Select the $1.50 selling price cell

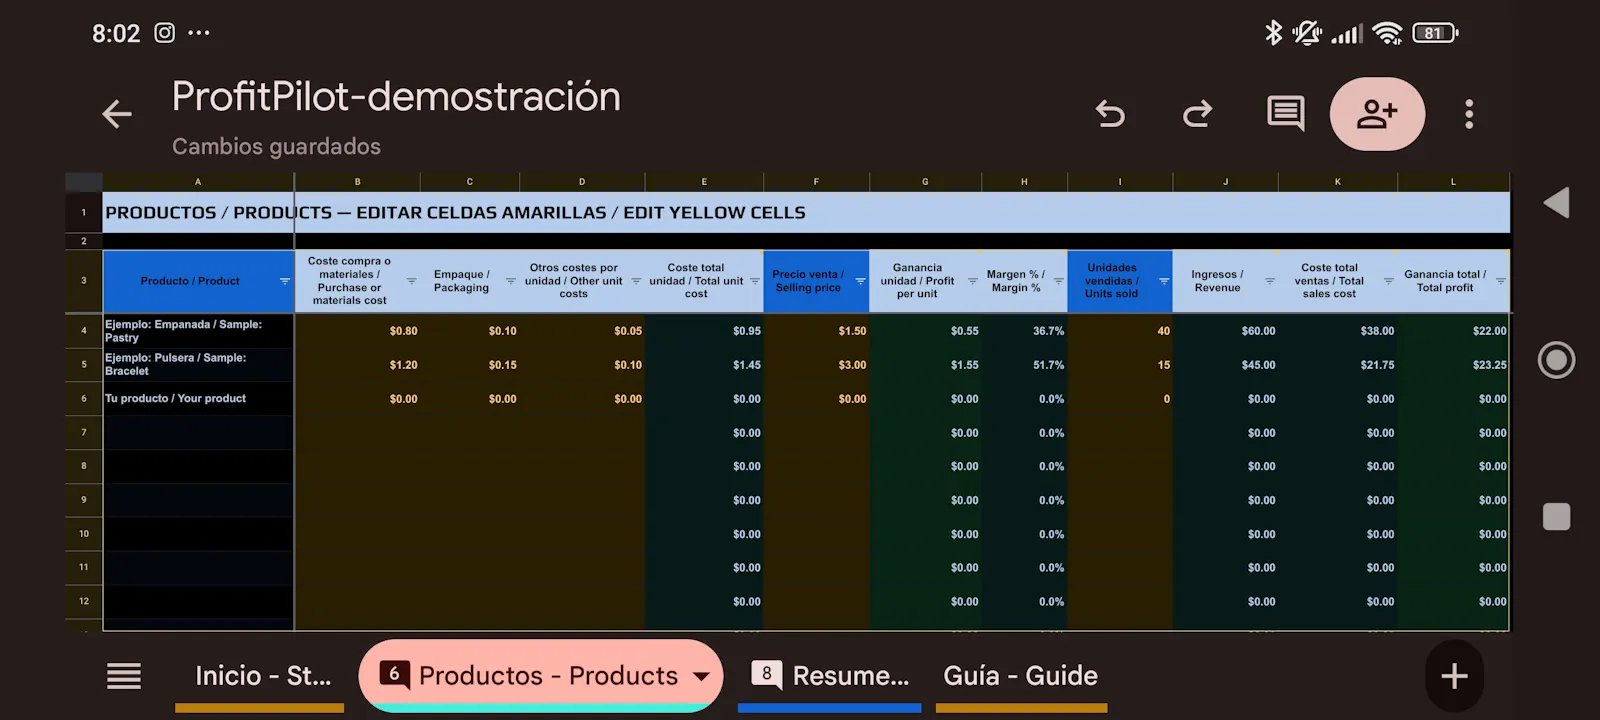(x=817, y=331)
